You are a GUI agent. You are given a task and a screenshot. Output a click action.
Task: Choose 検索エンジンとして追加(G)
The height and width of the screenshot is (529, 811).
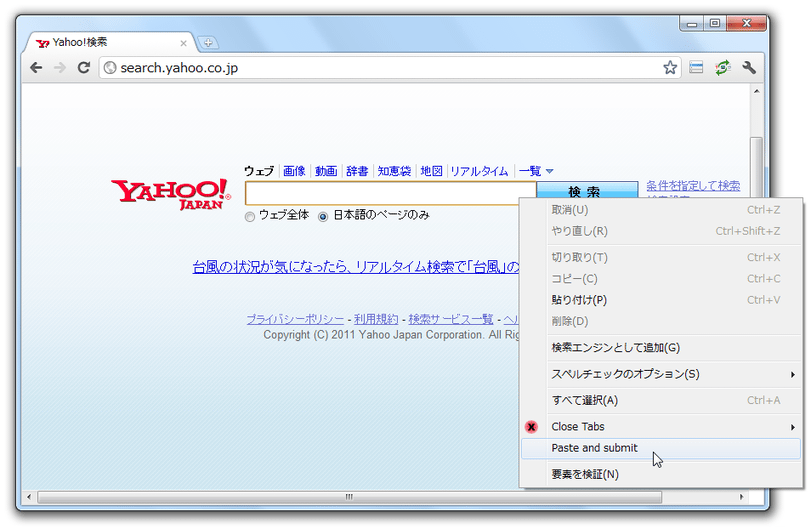pyautogui.click(x=660, y=347)
